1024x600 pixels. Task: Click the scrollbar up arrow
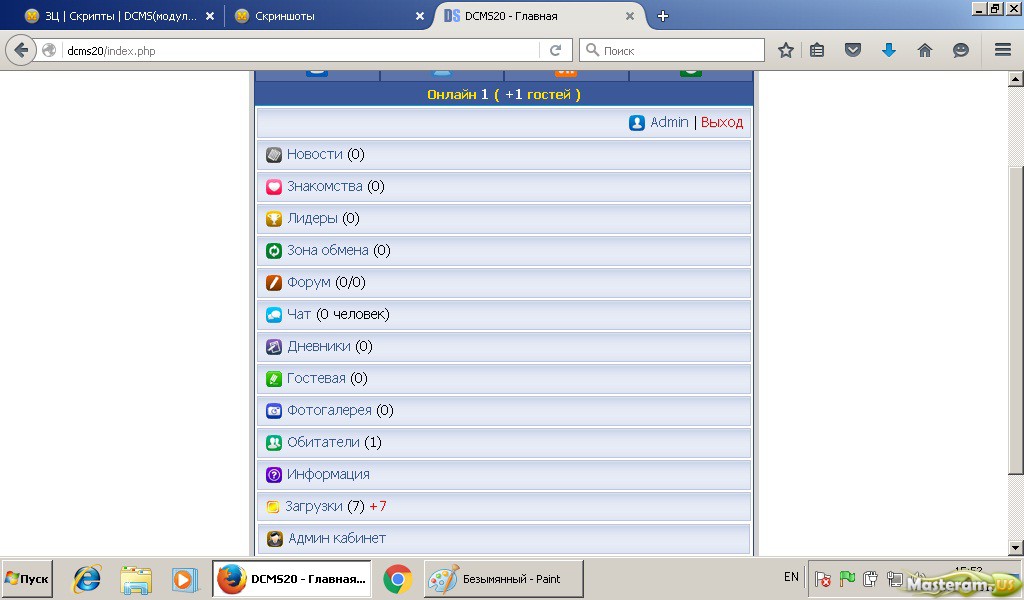pos(1016,80)
